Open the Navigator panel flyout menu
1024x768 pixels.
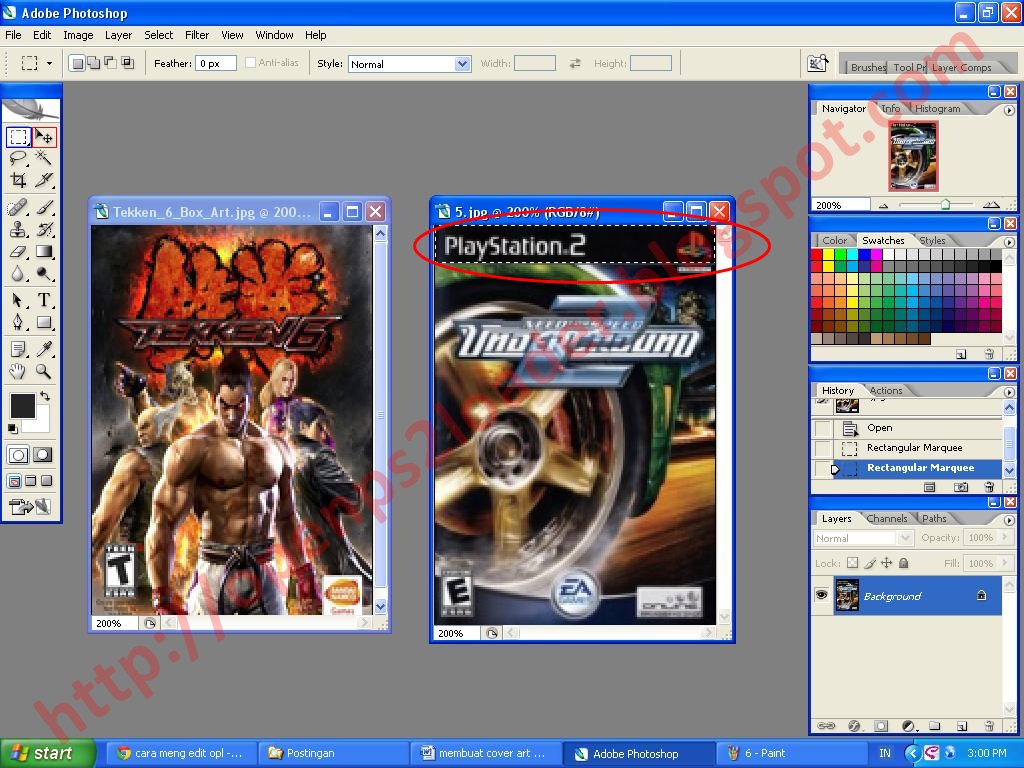click(x=1009, y=110)
